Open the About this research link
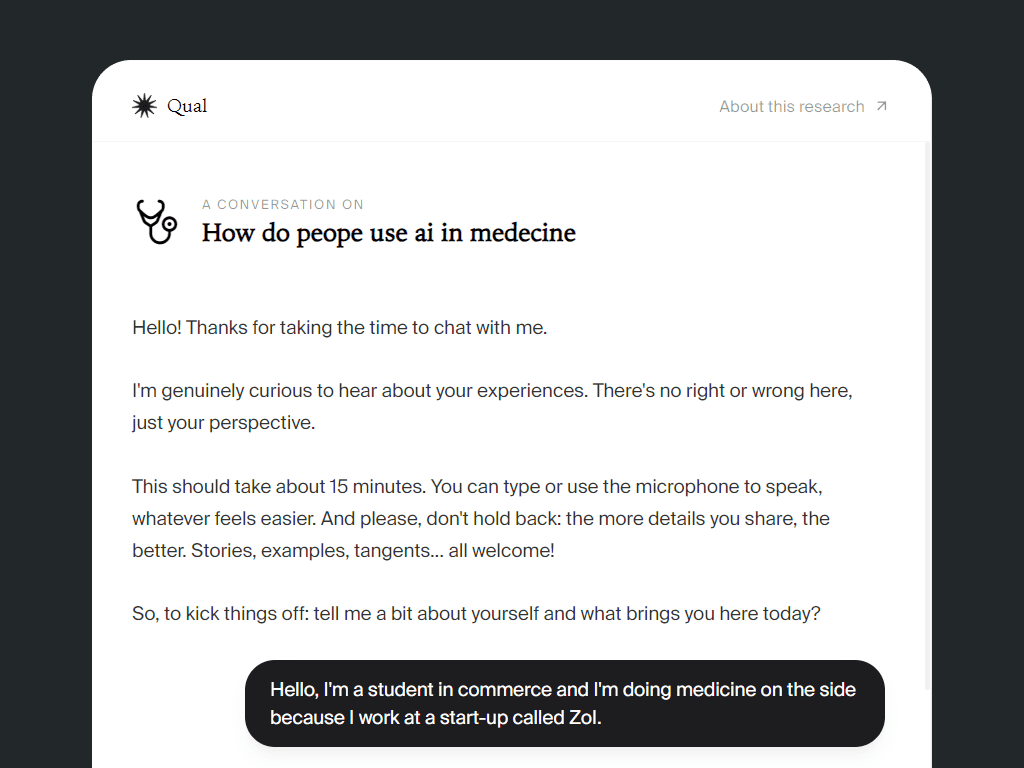1024x768 pixels. (x=791, y=107)
